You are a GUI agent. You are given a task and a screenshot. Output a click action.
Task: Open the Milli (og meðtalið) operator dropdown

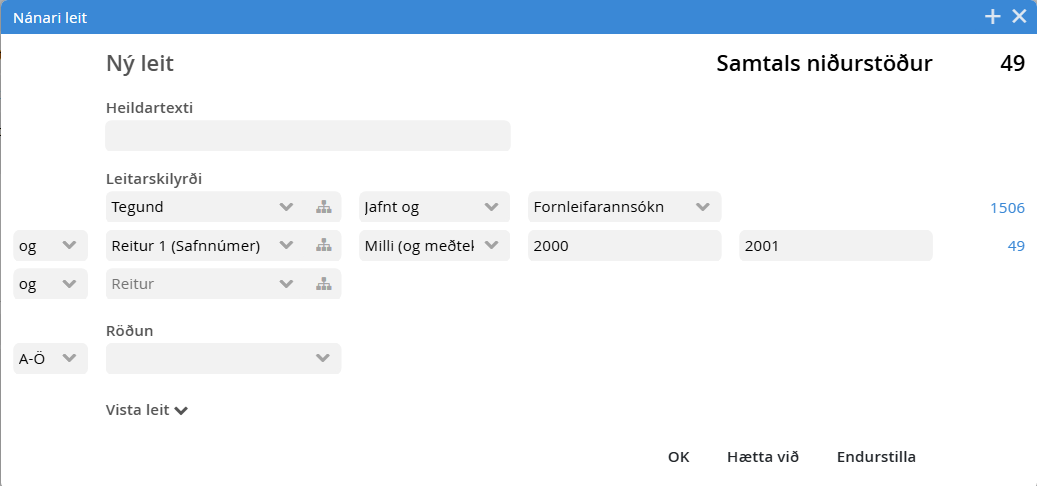(x=491, y=246)
